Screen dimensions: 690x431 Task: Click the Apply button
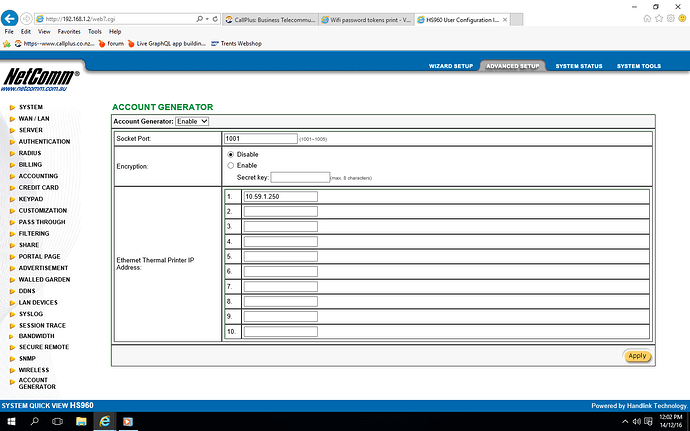(x=637, y=356)
